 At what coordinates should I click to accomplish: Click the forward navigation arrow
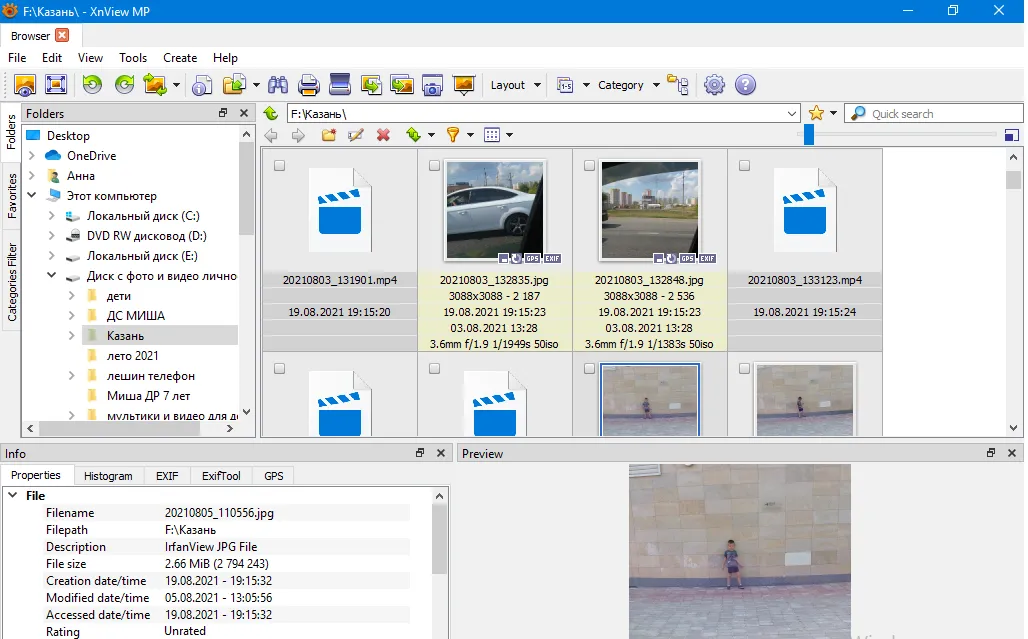click(x=298, y=135)
